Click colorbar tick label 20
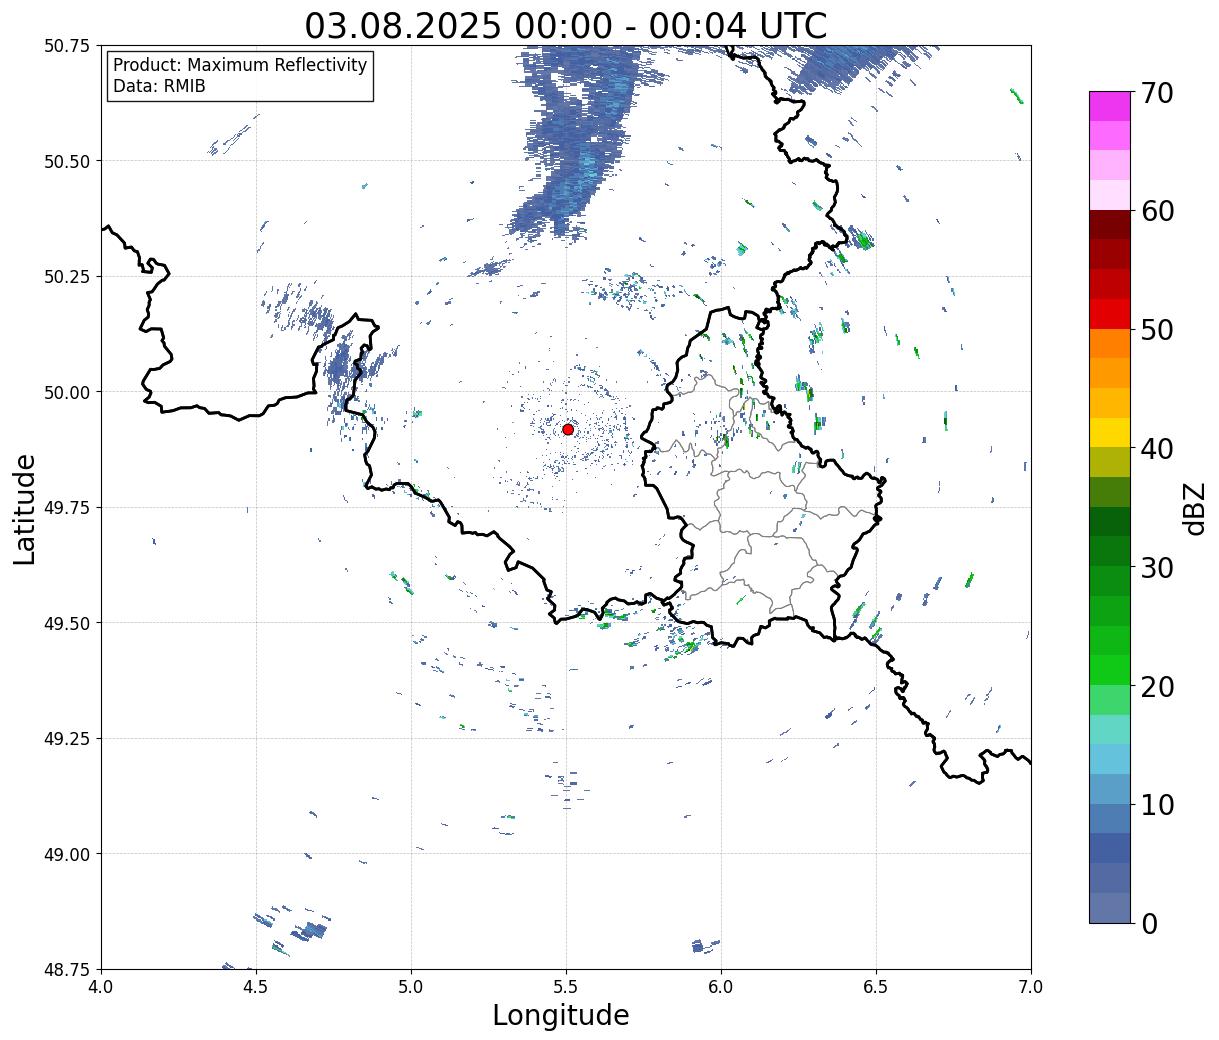Screen dimensions: 1219x1040 coord(1156,687)
